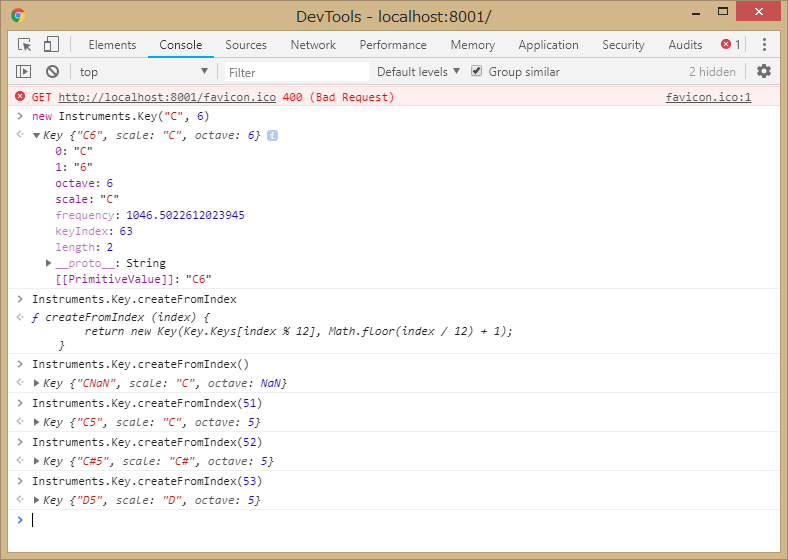Click the info badge beside the C6 Key object
This screenshot has width=788, height=560.
[x=272, y=136]
